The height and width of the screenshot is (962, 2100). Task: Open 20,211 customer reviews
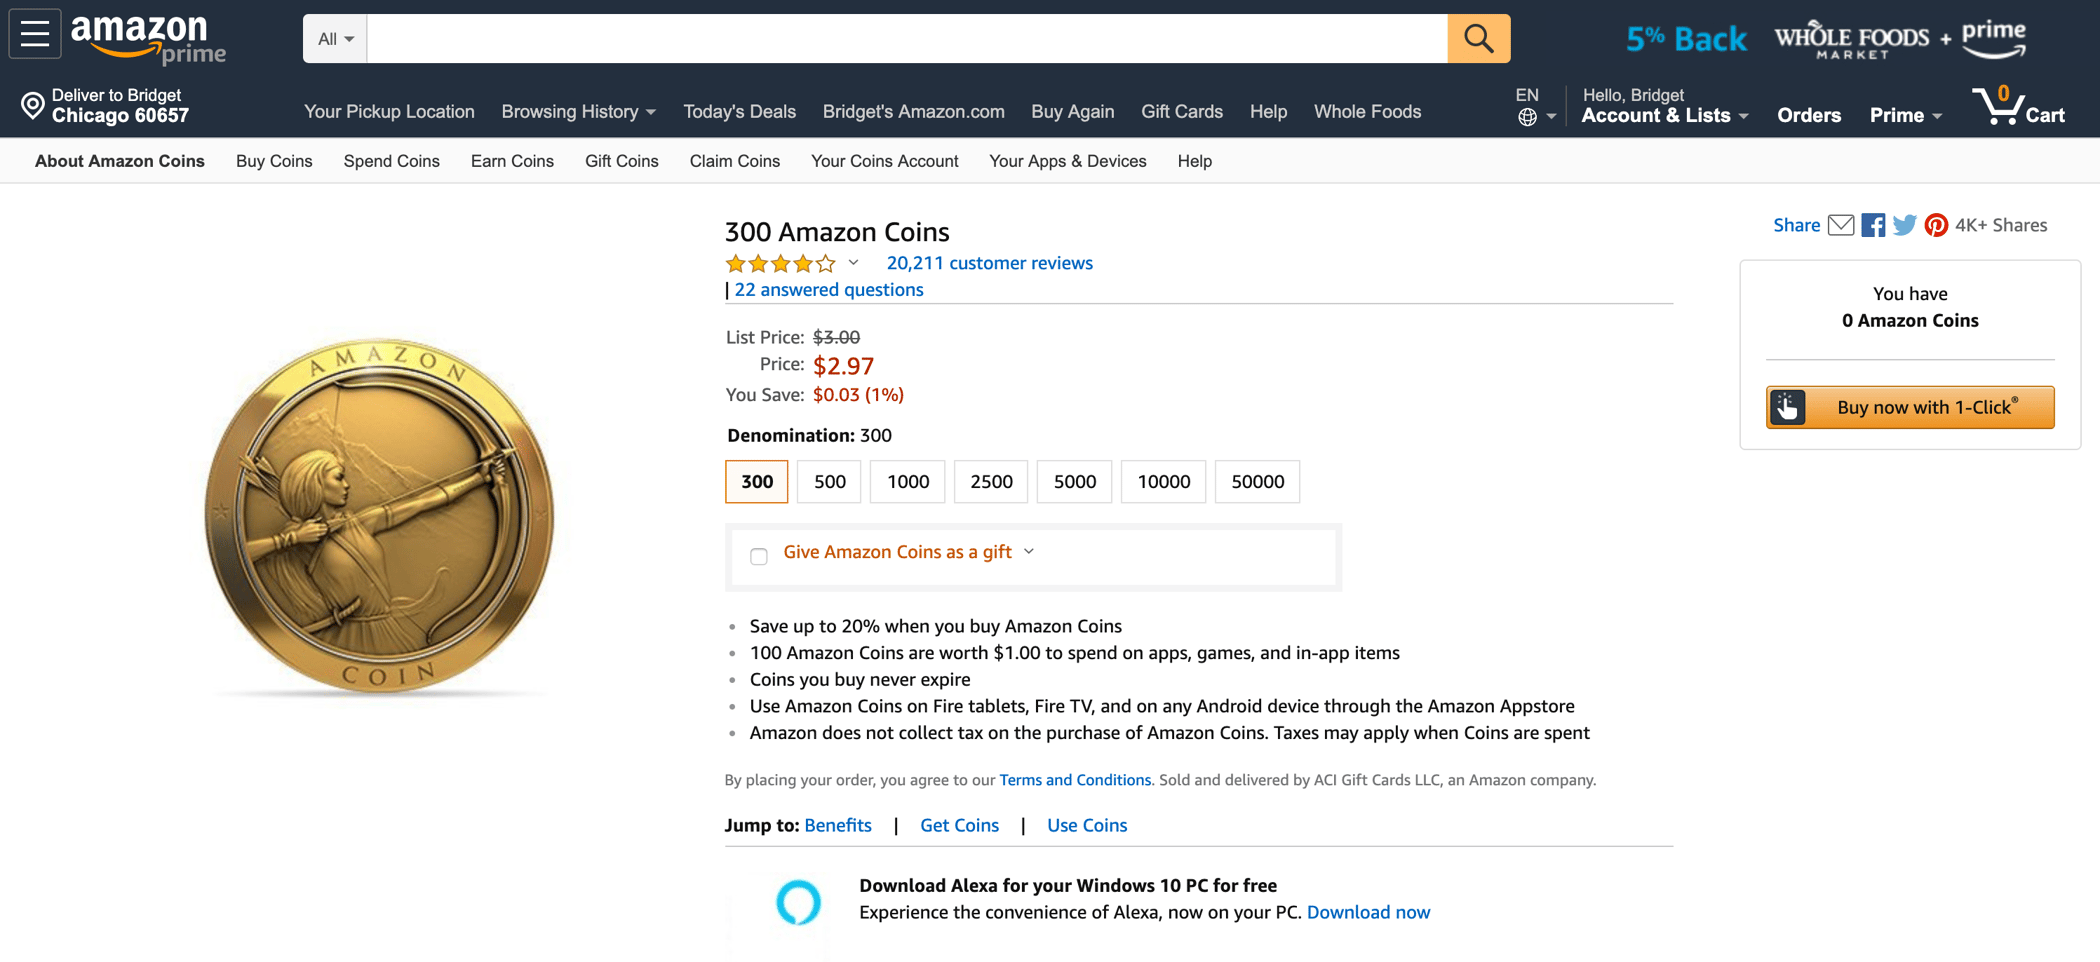tap(989, 263)
